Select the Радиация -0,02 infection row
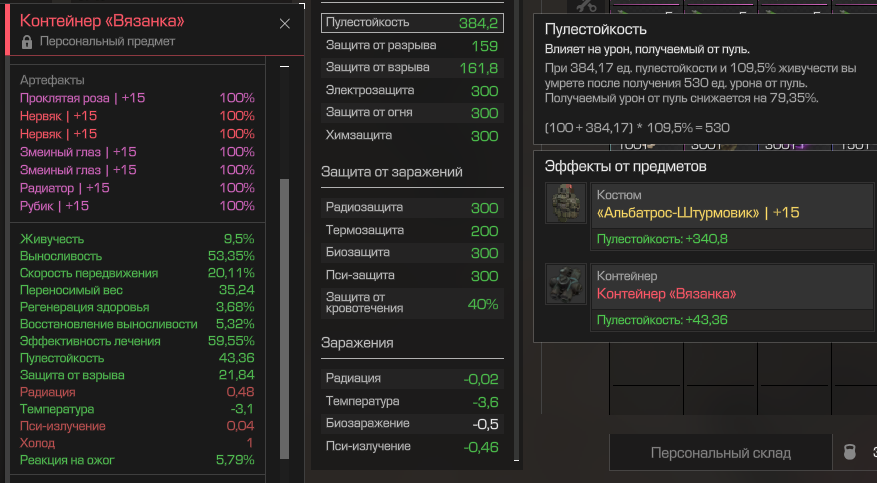Screen dimensions: 877x483 tap(412, 379)
